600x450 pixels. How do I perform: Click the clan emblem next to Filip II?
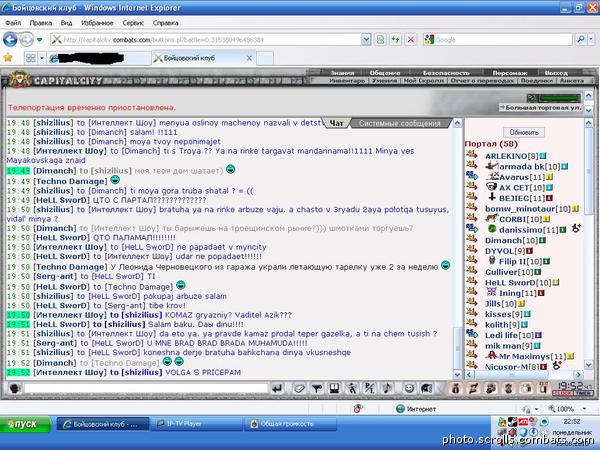[x=492, y=261]
